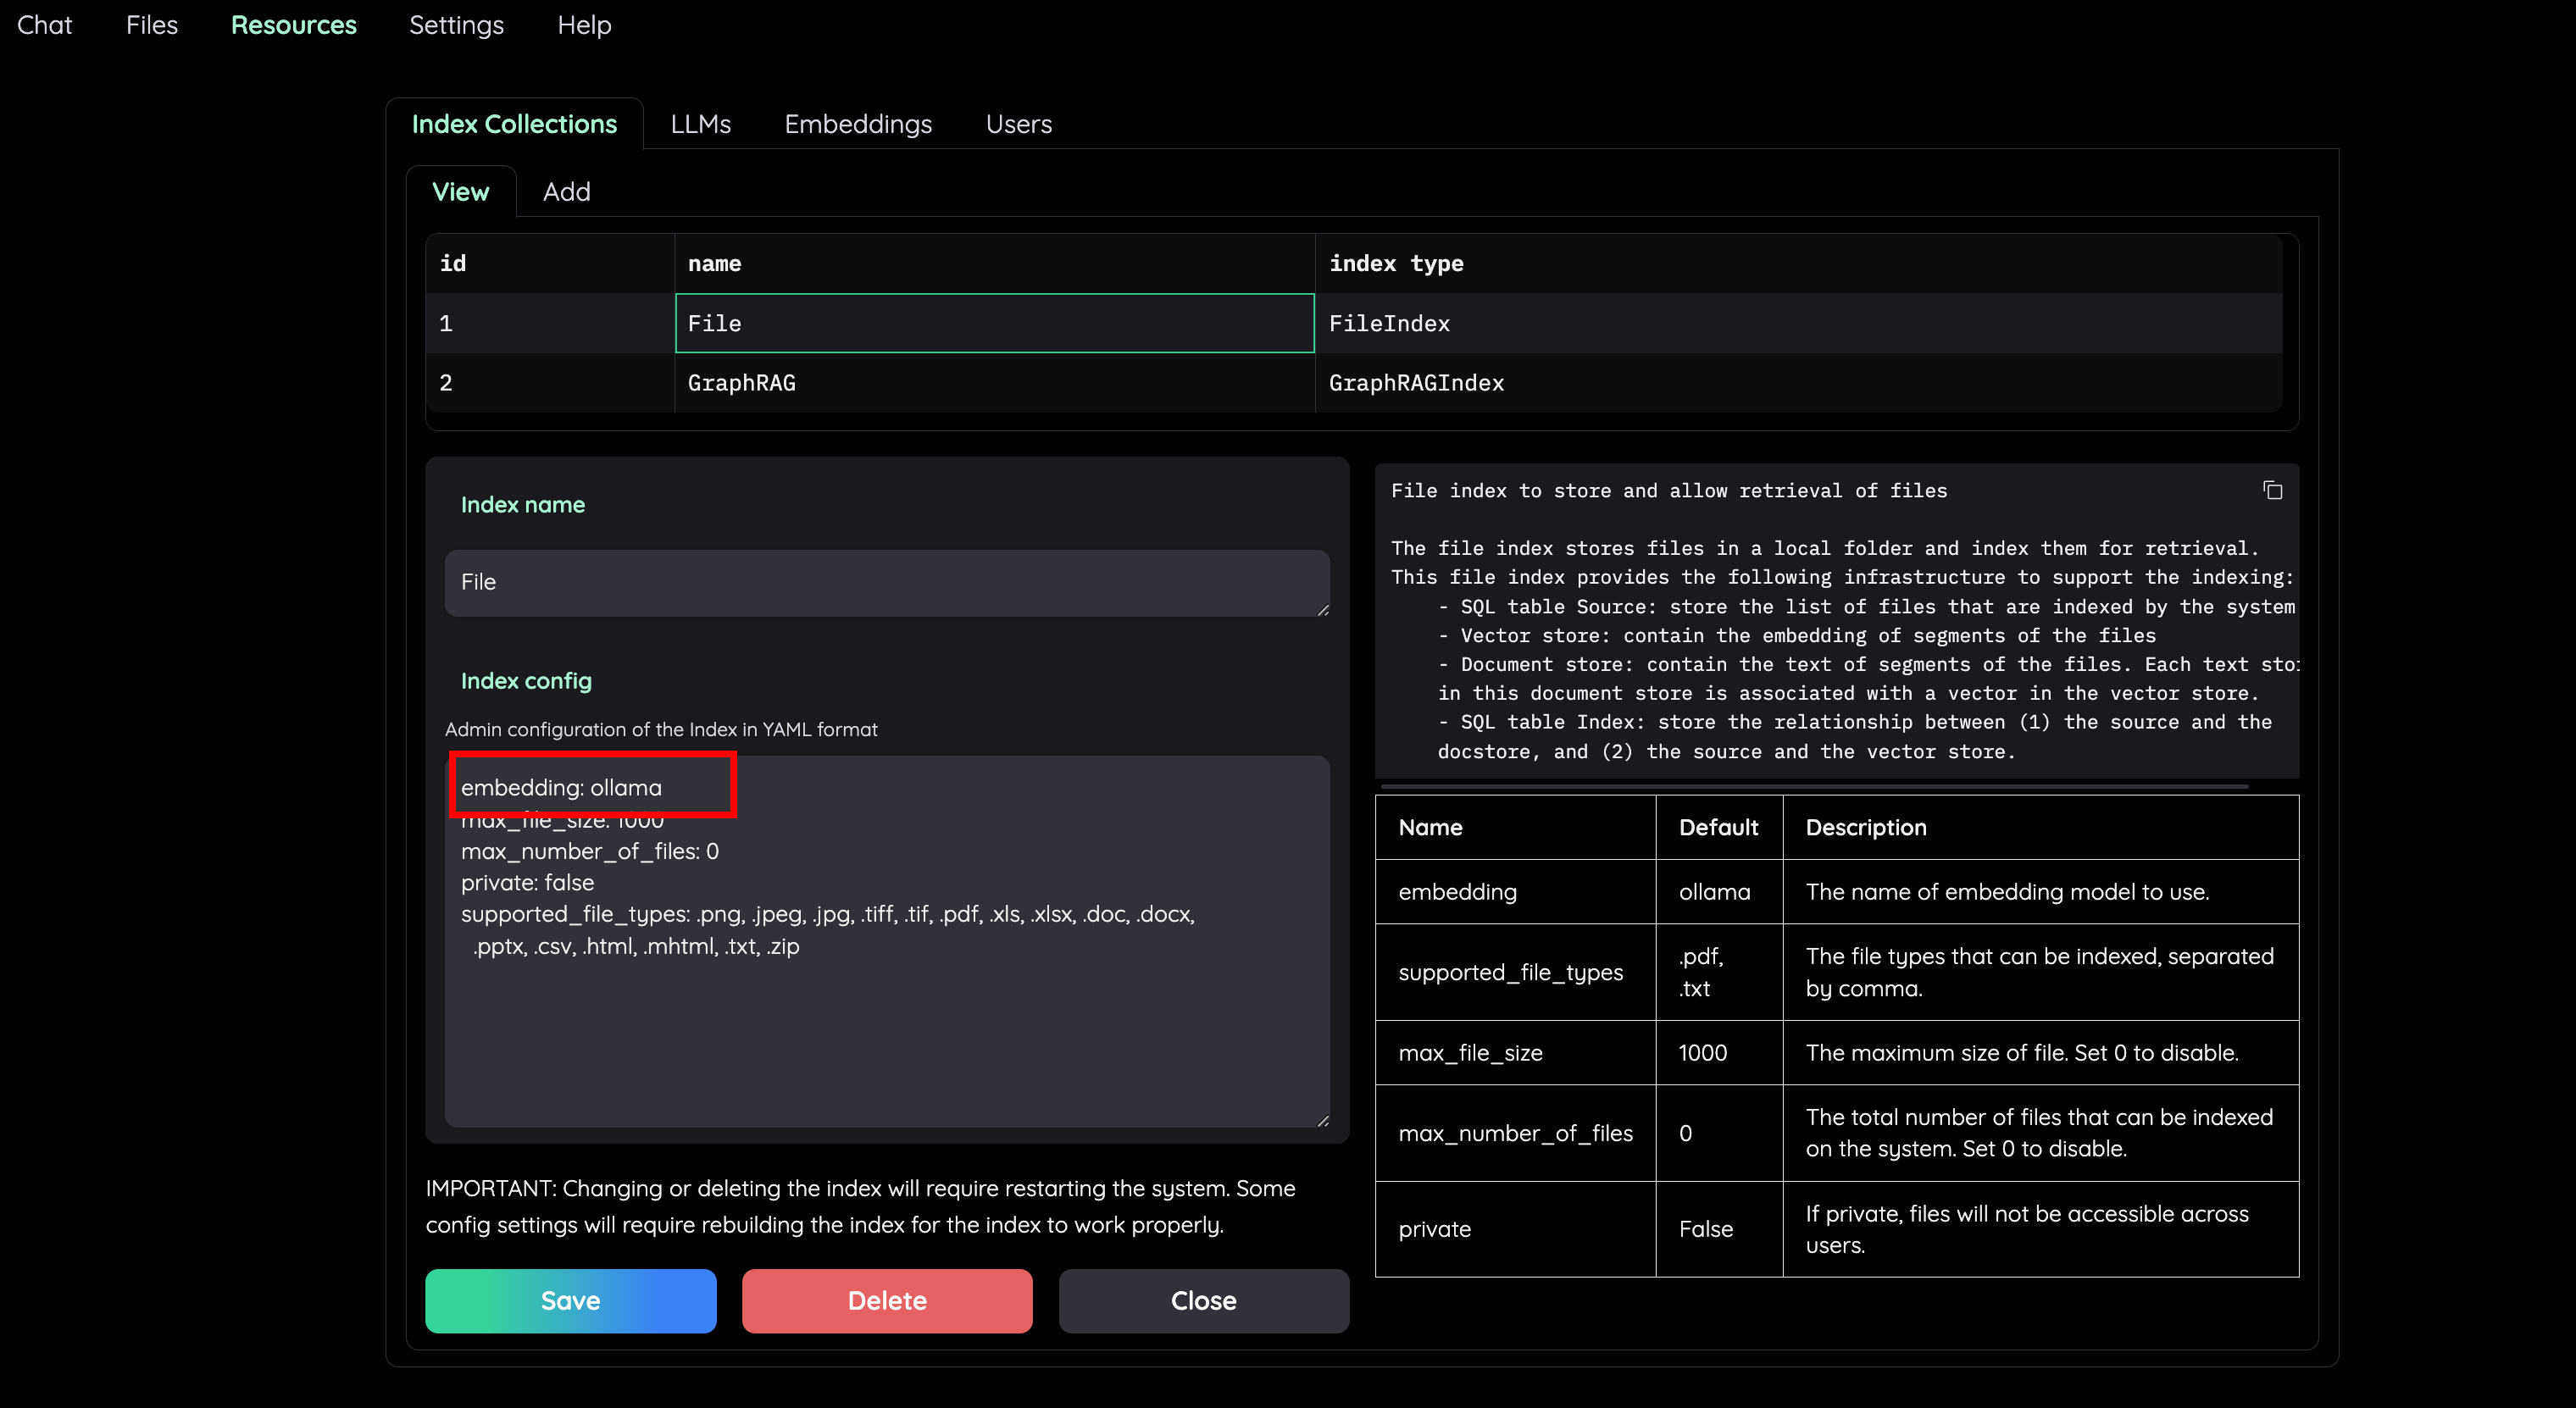
Task: Click the copy icon on the description panel
Action: (2272, 491)
